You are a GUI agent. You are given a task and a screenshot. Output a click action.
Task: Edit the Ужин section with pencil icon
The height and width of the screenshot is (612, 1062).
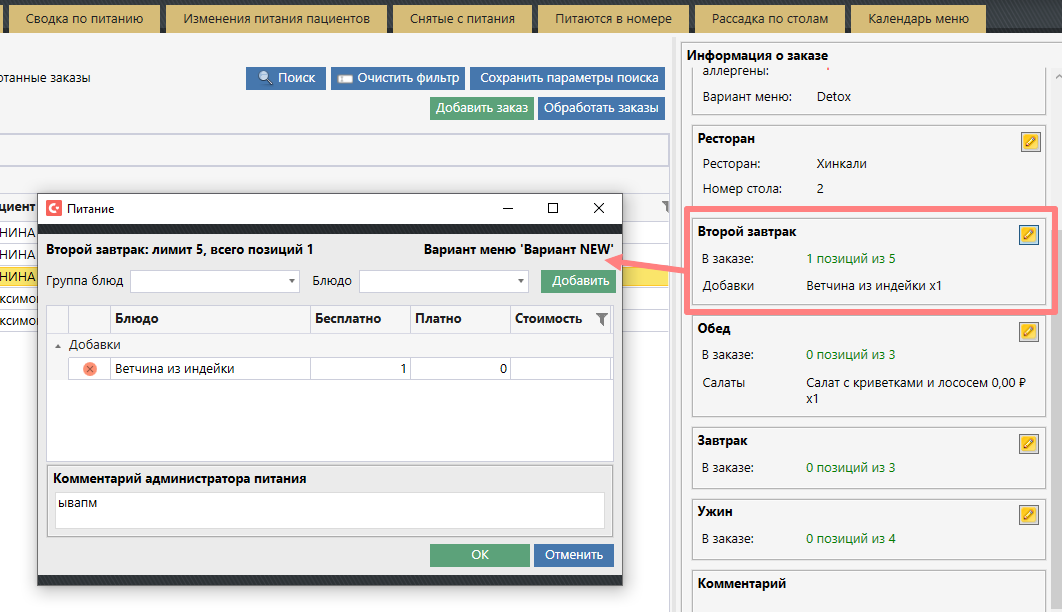pyautogui.click(x=1028, y=514)
